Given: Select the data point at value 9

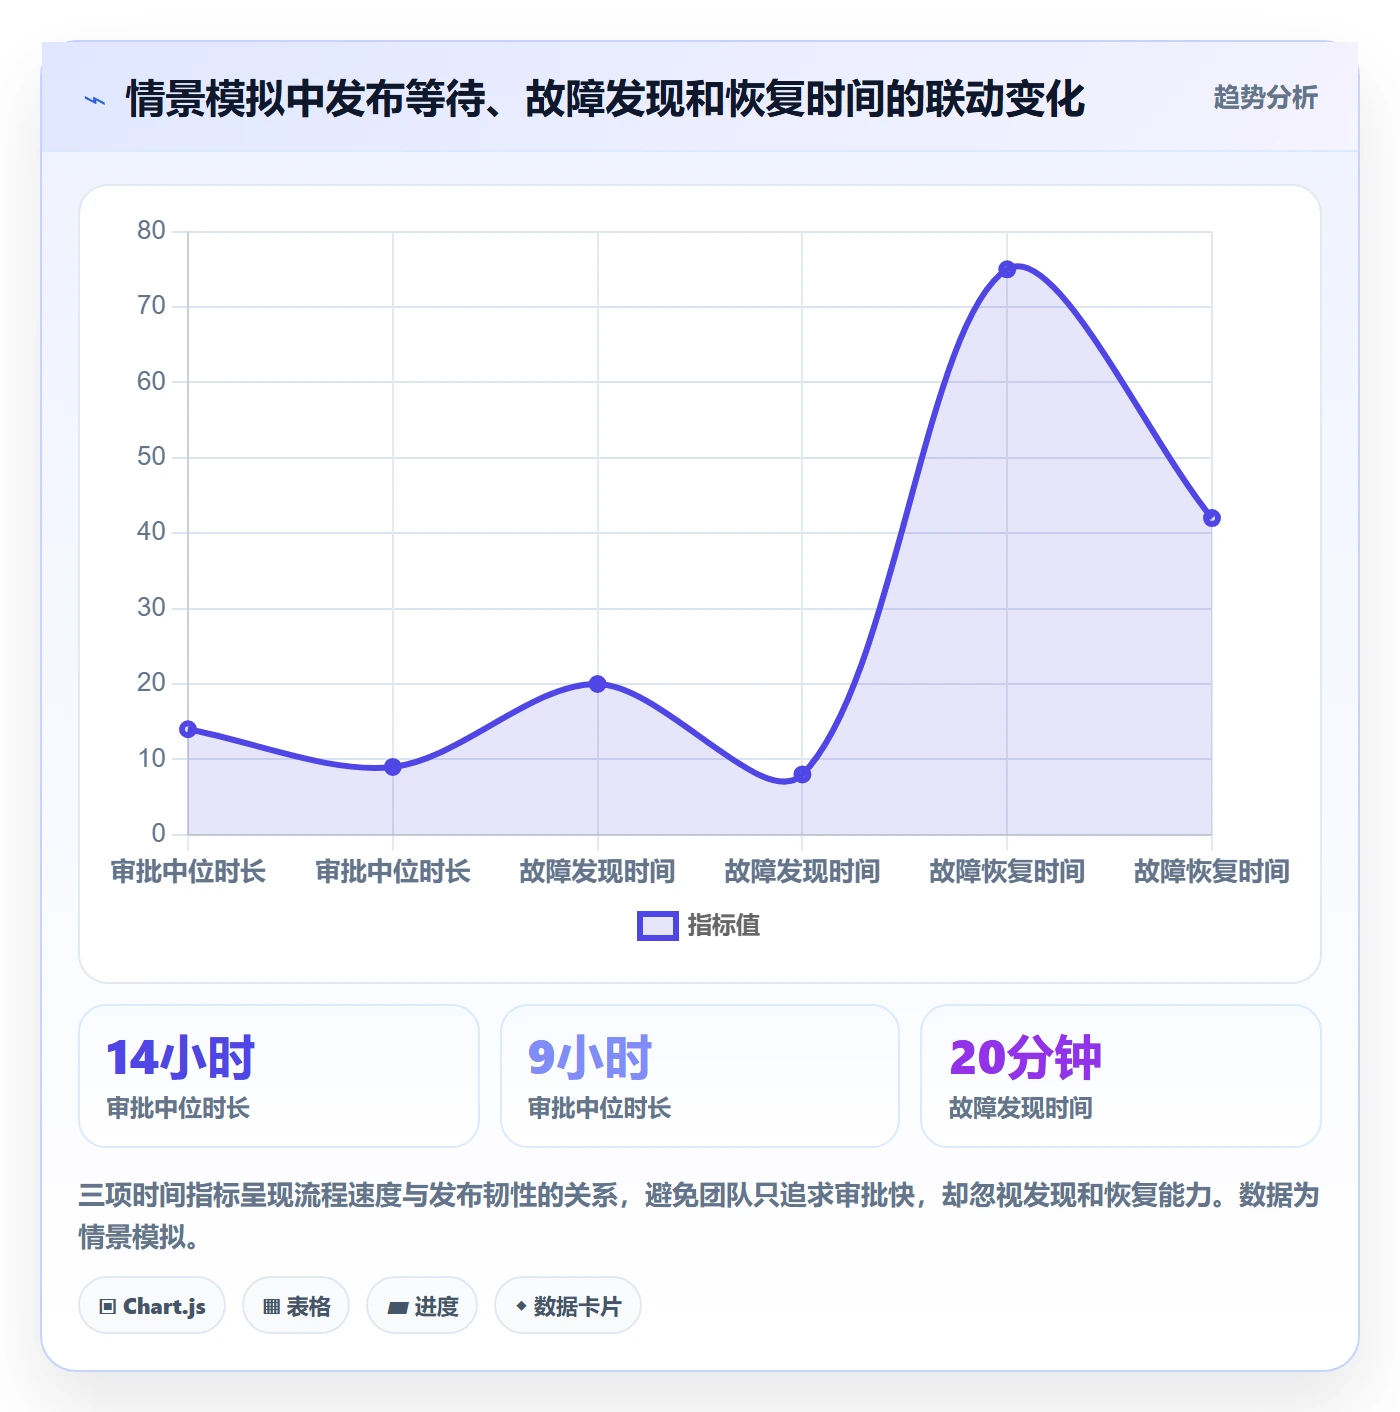Looking at the screenshot, I should click(393, 767).
